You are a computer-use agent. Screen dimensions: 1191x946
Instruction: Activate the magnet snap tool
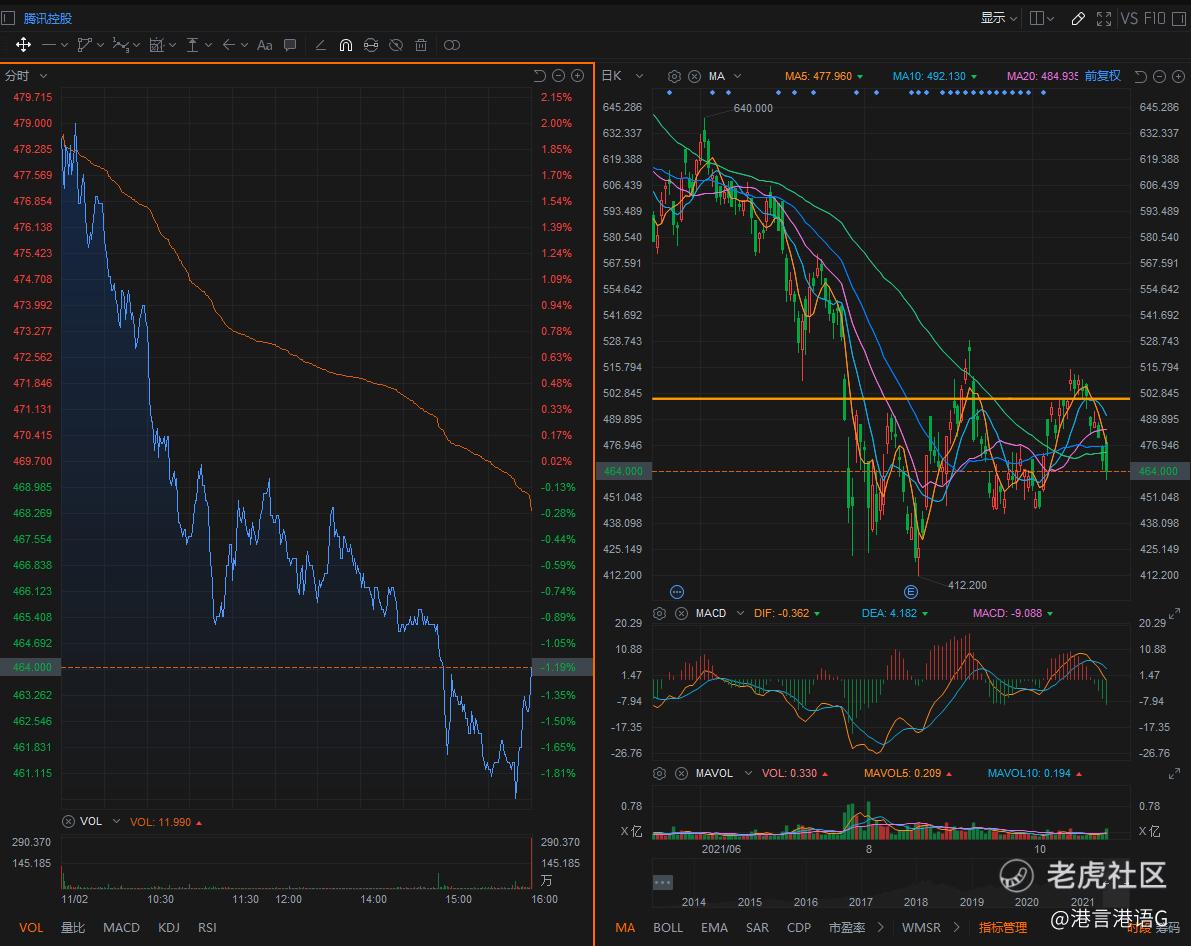click(x=346, y=45)
